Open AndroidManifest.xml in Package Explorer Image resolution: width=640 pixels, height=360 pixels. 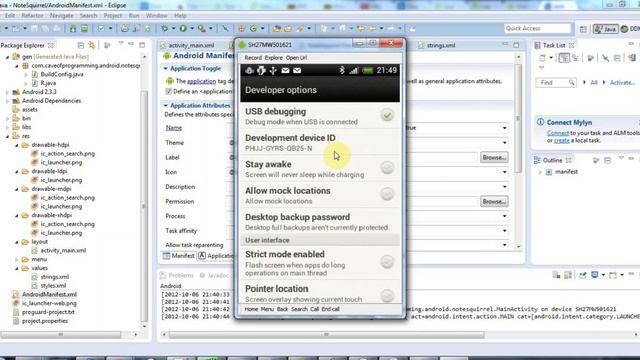pos(49,294)
